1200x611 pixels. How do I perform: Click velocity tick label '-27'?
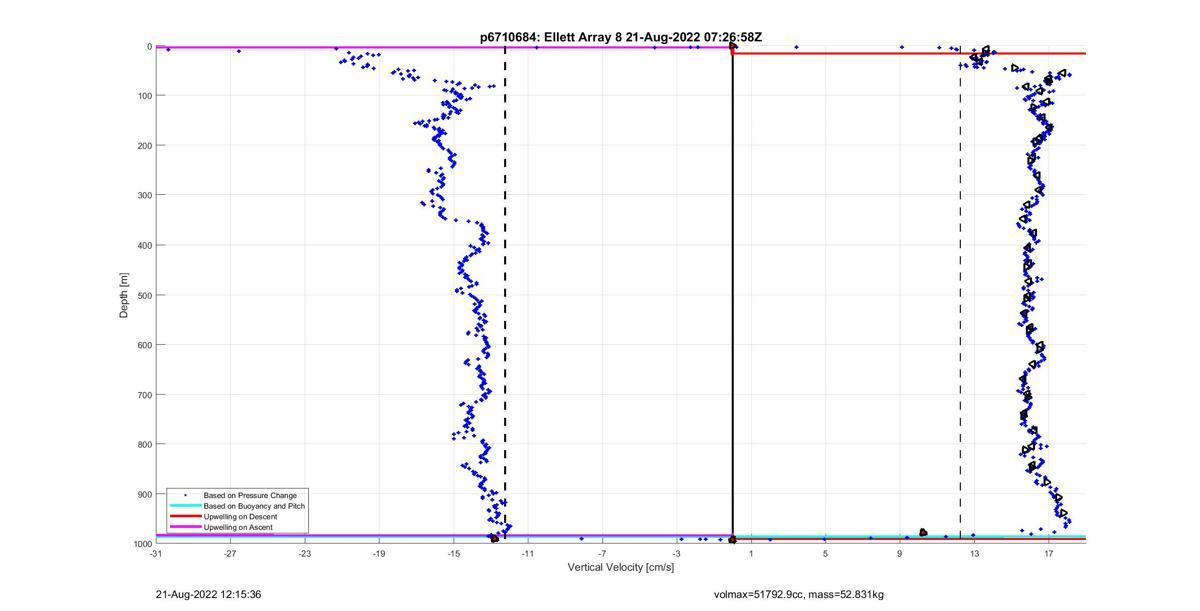(230, 554)
